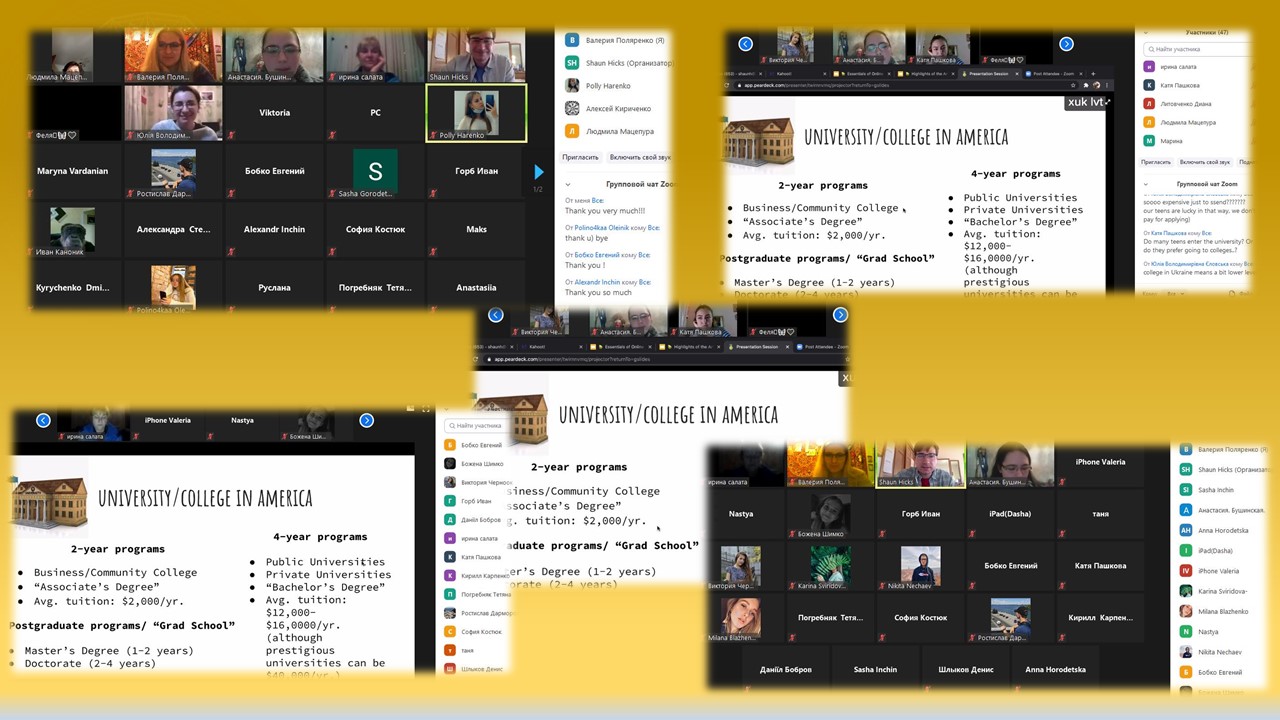
Task: Toggle muted mic icon on PC tile
Action: pyautogui.click(x=333, y=136)
